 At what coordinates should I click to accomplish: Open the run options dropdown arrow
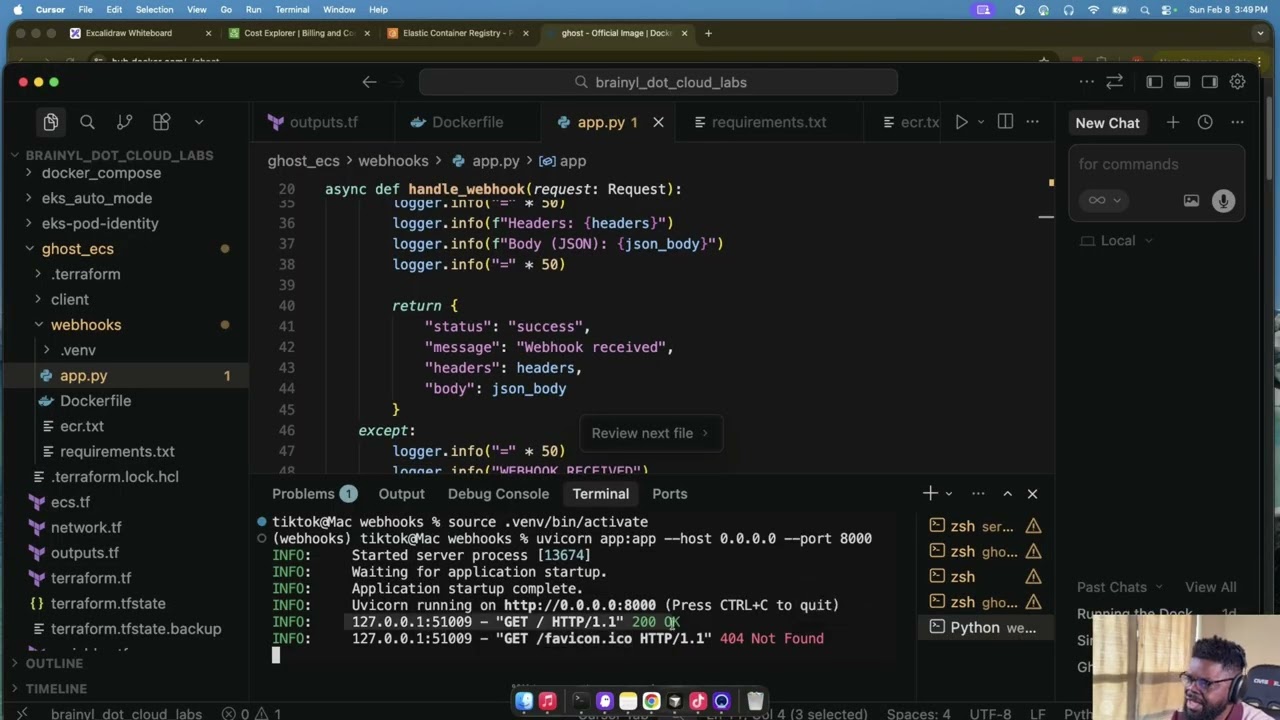point(980,122)
